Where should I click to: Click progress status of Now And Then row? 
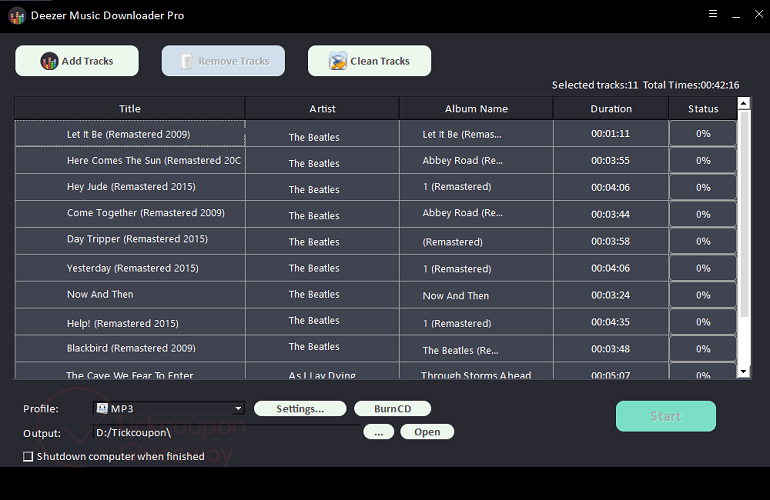point(703,295)
